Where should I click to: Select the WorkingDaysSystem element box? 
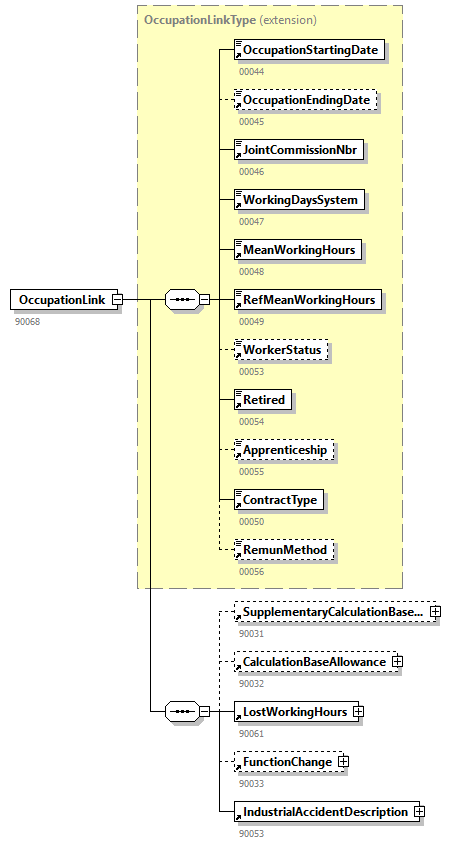point(299,200)
